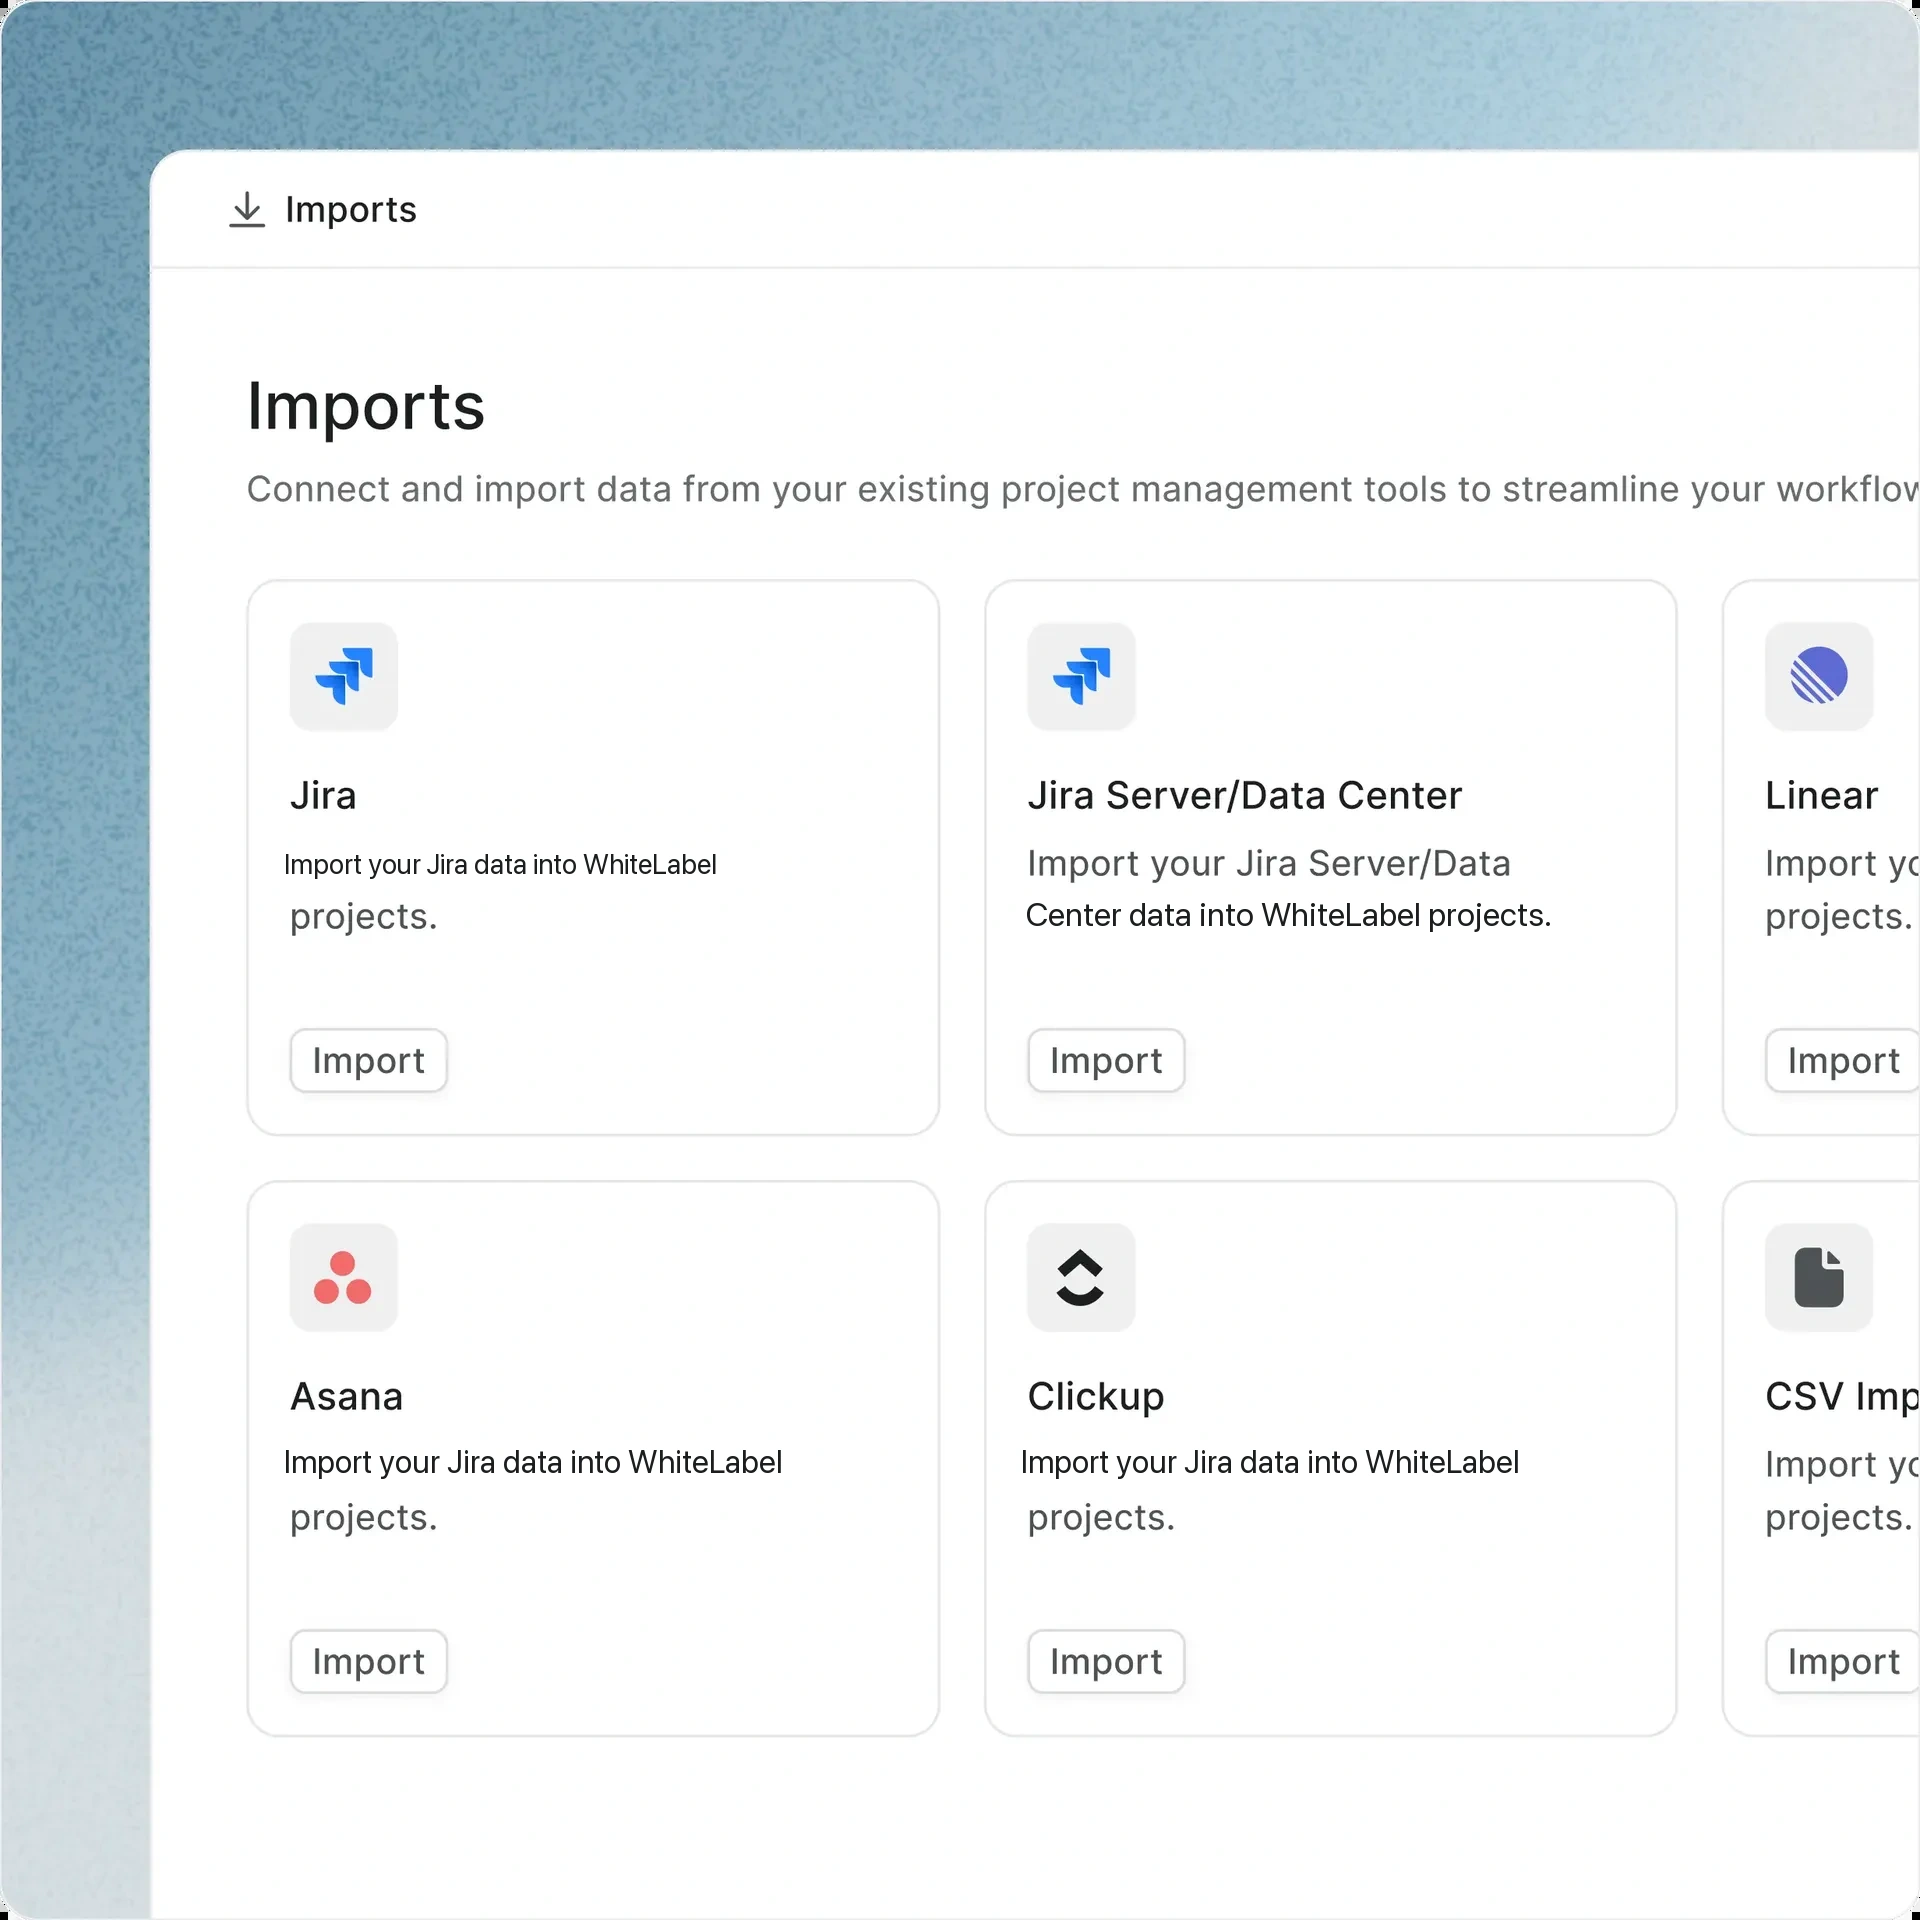Click the Linear card title
Viewport: 1920px width, 1920px height.
pos(1821,795)
